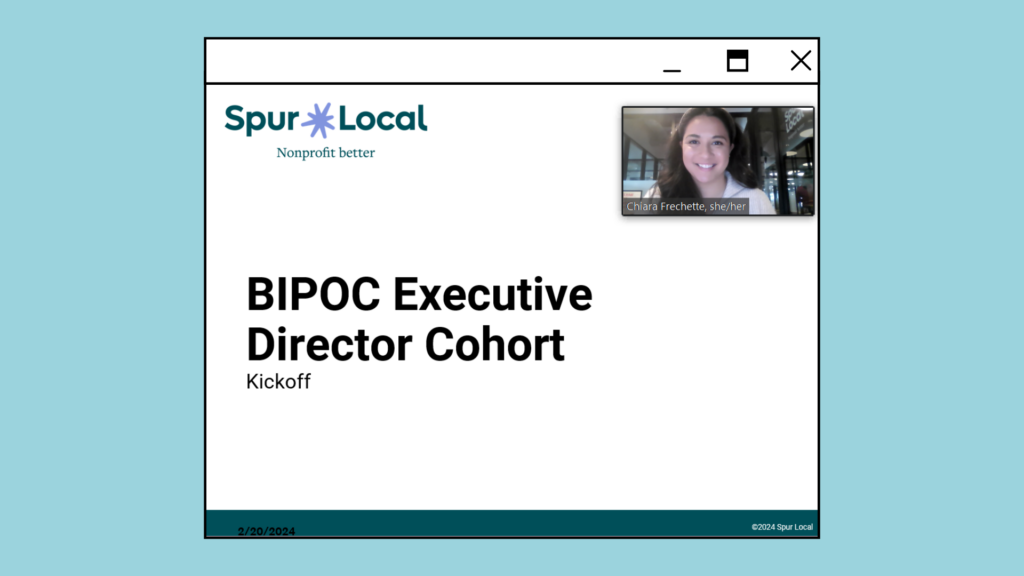Click the '©2024 Spur Local' copyright text
Image resolution: width=1024 pixels, height=576 pixels.
click(x=782, y=527)
